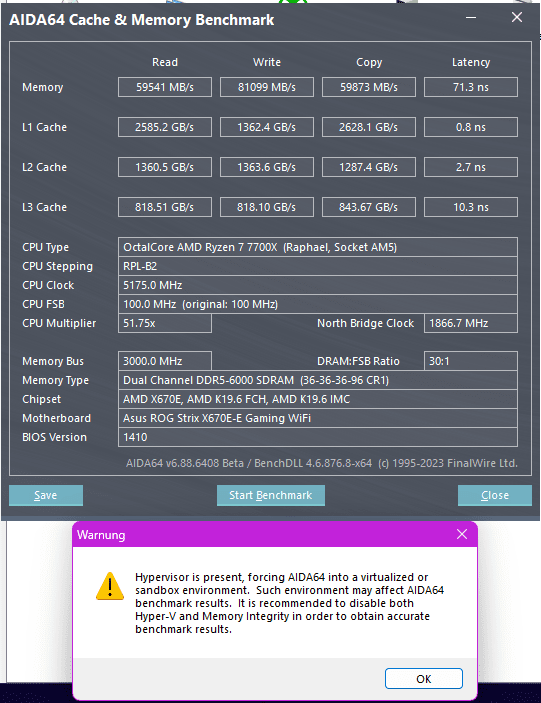The image size is (541, 703).
Task: Select the Memory Copy value 59873 MB/s
Action: pos(369,87)
